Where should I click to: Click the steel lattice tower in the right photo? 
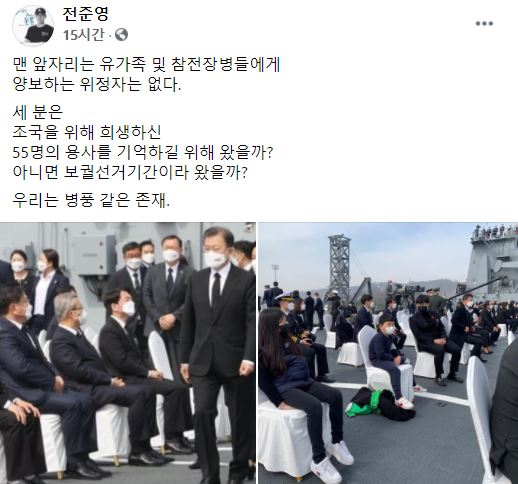click(x=339, y=267)
